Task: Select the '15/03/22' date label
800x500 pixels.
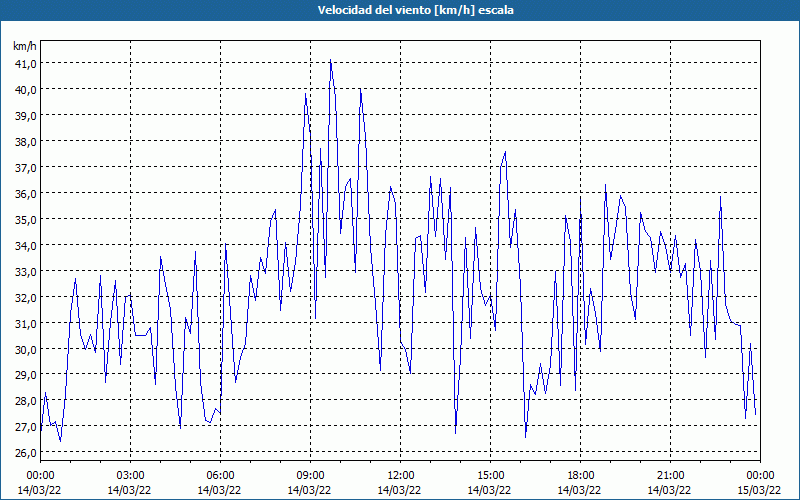Action: tap(759, 490)
